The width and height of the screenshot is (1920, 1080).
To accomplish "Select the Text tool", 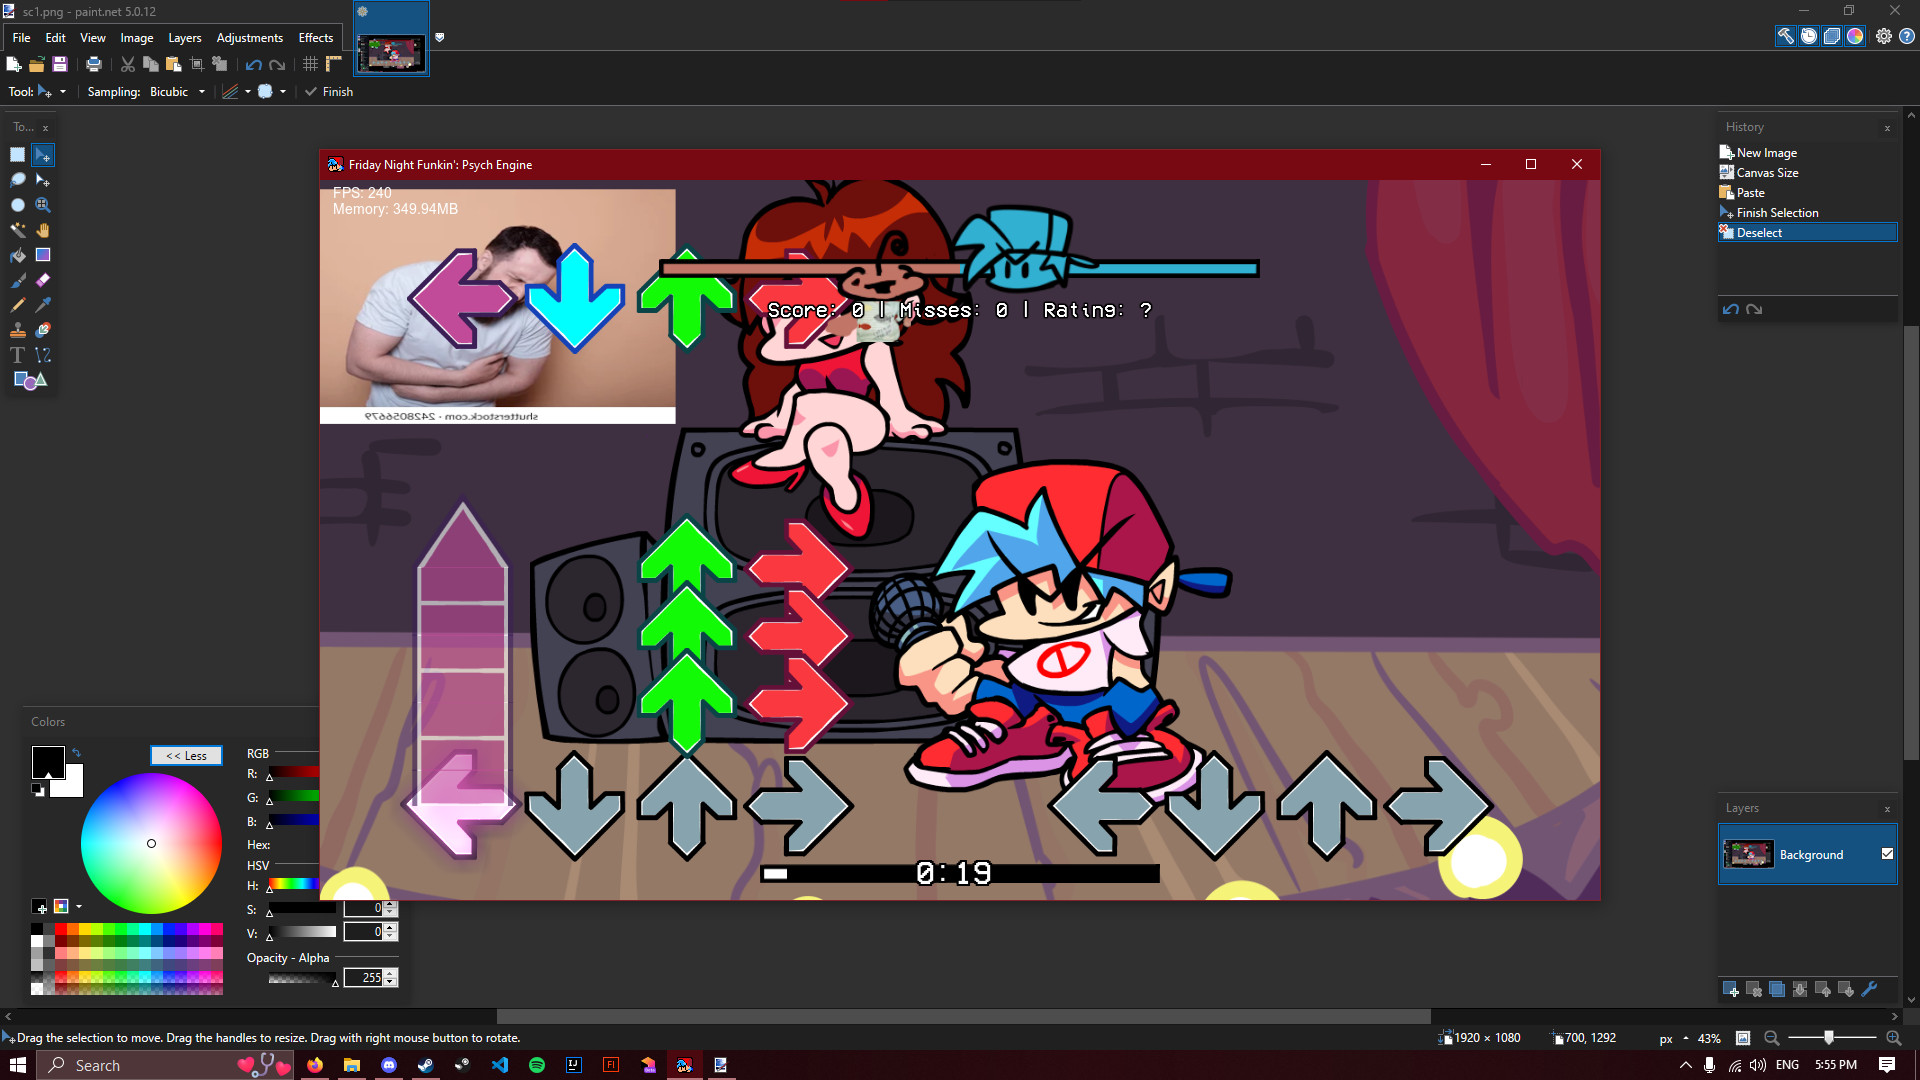I will (17, 355).
